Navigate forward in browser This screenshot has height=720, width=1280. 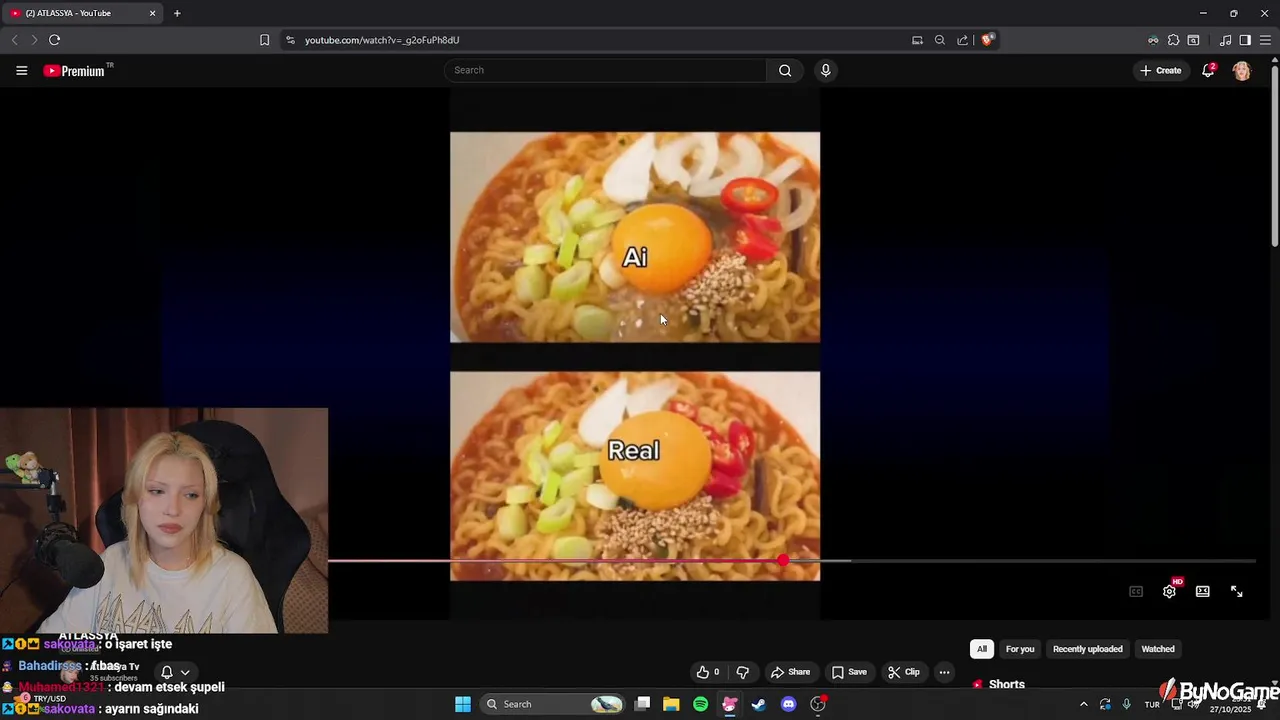tap(33, 40)
